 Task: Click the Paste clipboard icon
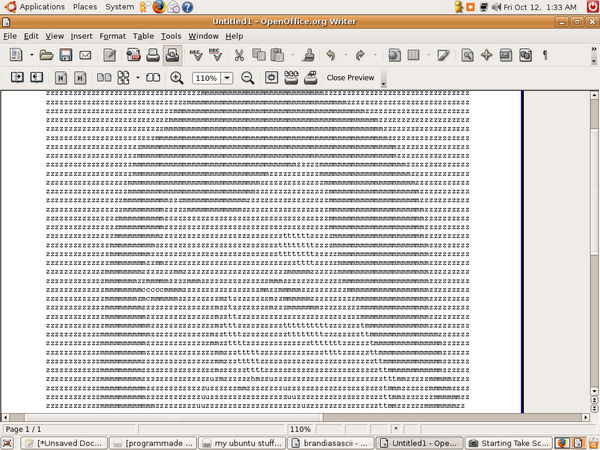(277, 55)
